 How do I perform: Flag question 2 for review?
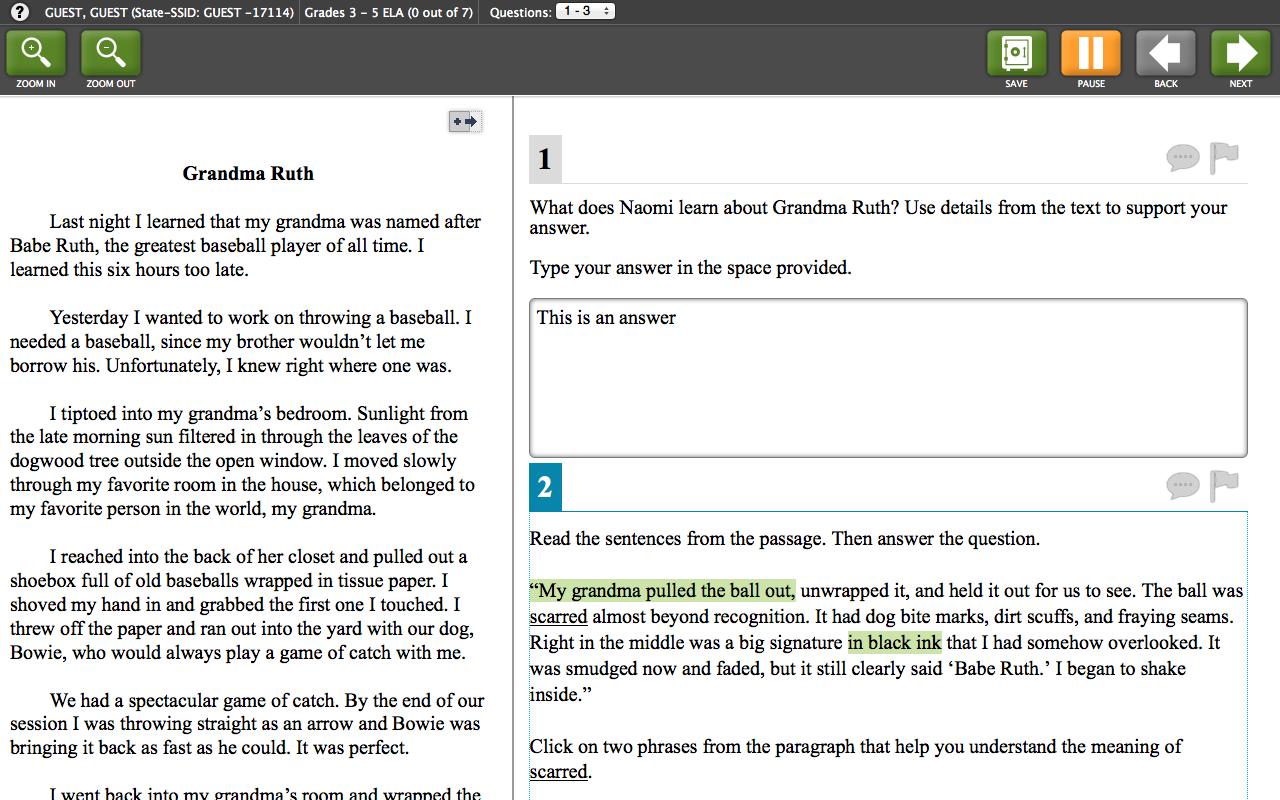[x=1224, y=485]
